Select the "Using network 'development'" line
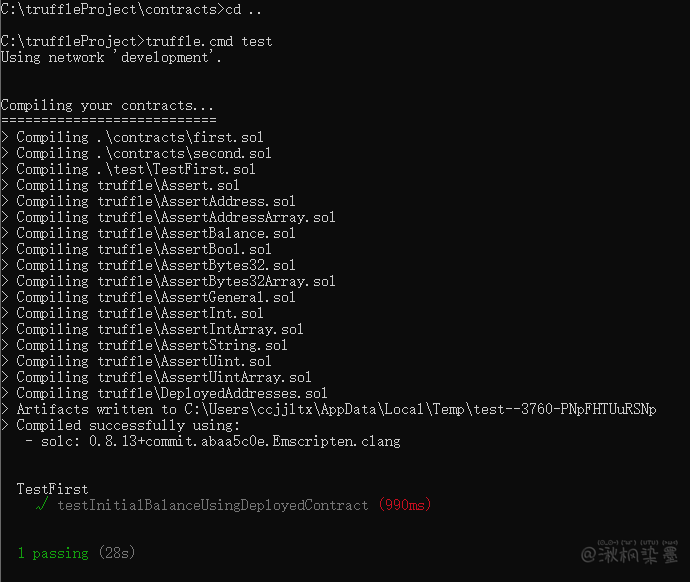This screenshot has width=690, height=582. pos(111,57)
